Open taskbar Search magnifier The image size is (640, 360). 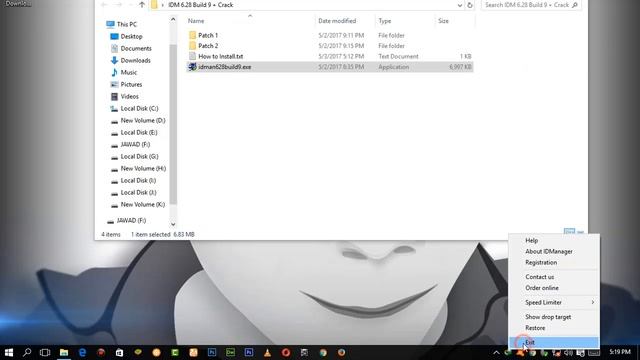[27, 352]
